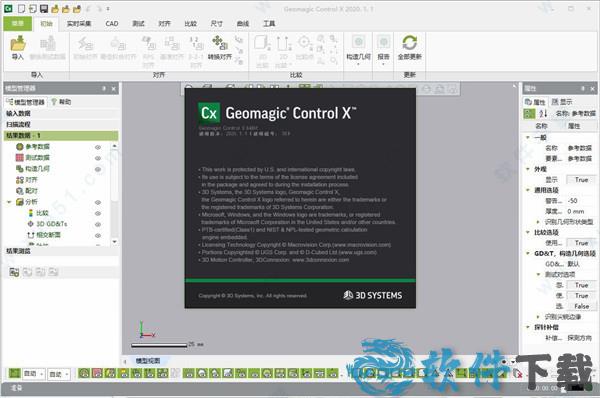This screenshot has height=398, width=600.
Task: Expand the 识别几何形状类型 sub-item
Action: (538, 222)
